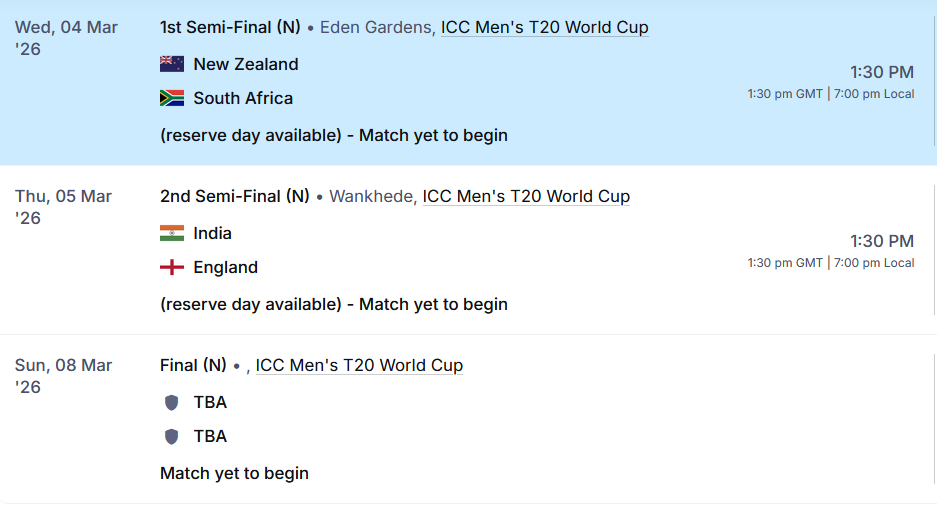The width and height of the screenshot is (937, 515).
Task: Select the England team name
Action: (226, 267)
